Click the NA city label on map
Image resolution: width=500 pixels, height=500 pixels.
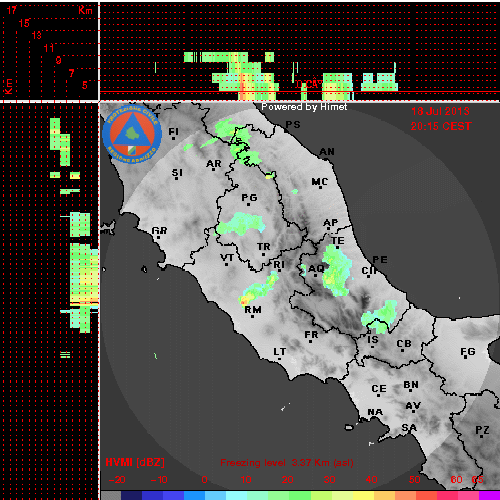[375, 412]
